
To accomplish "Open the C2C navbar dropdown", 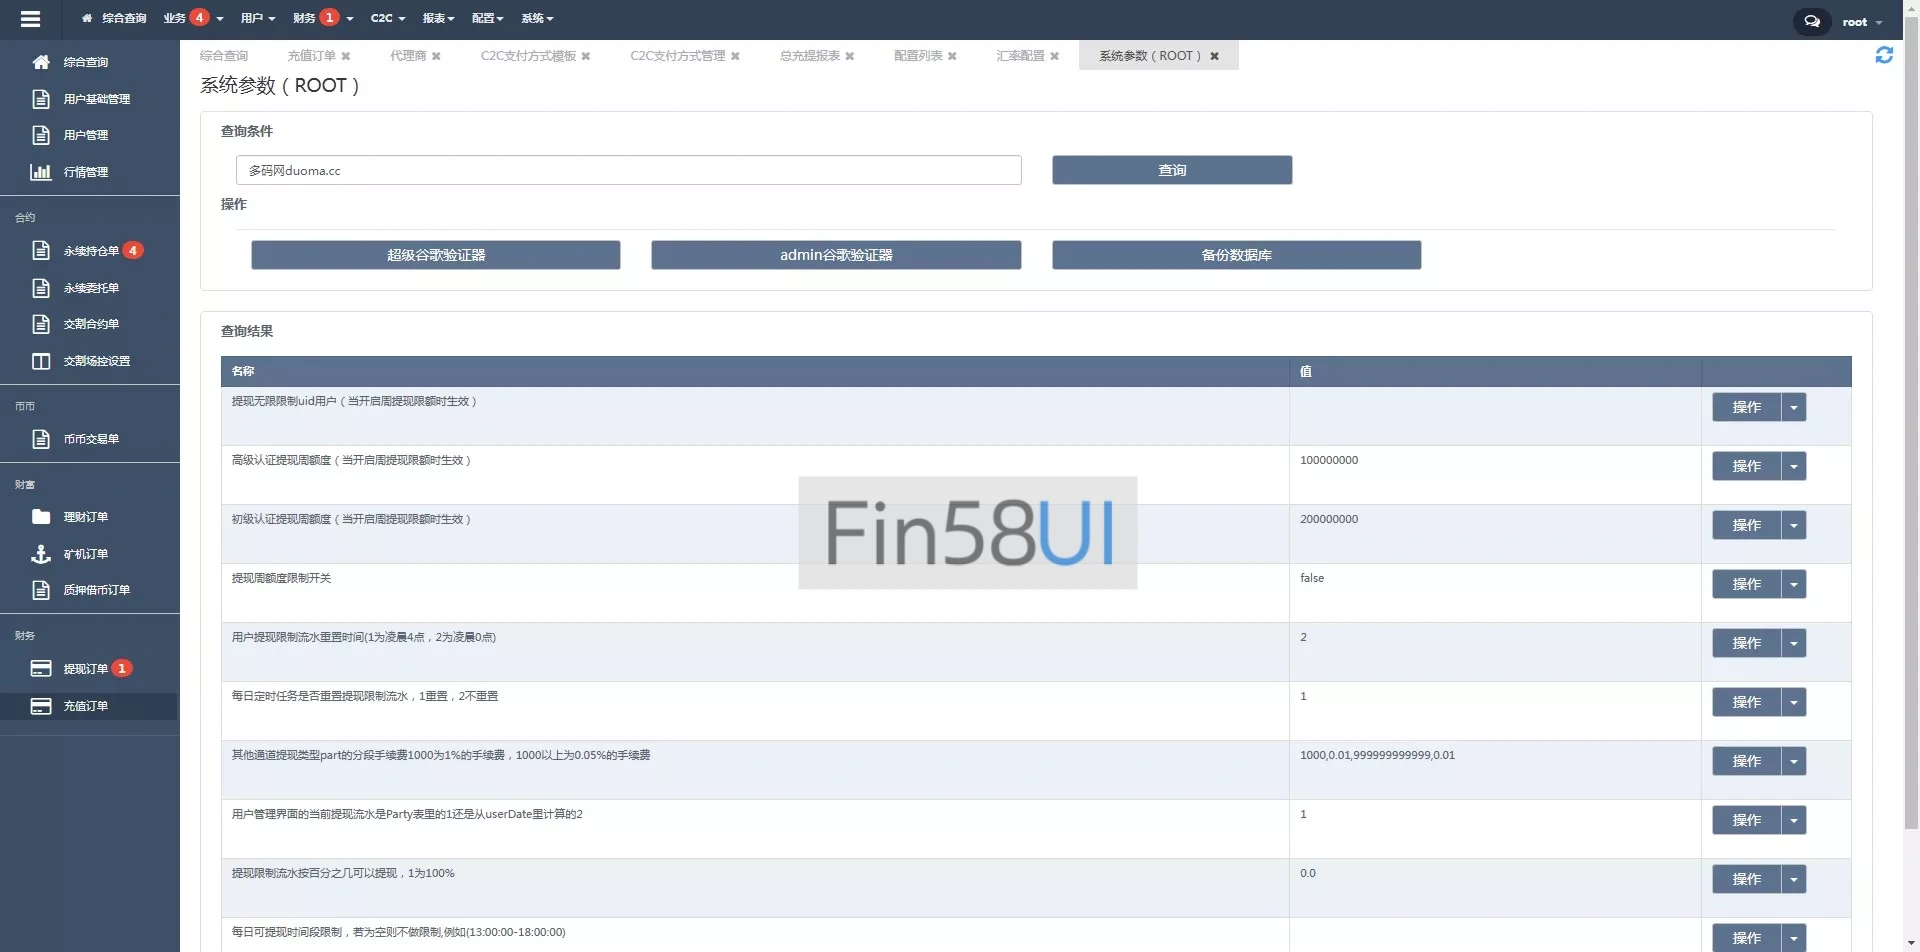I will 387,18.
